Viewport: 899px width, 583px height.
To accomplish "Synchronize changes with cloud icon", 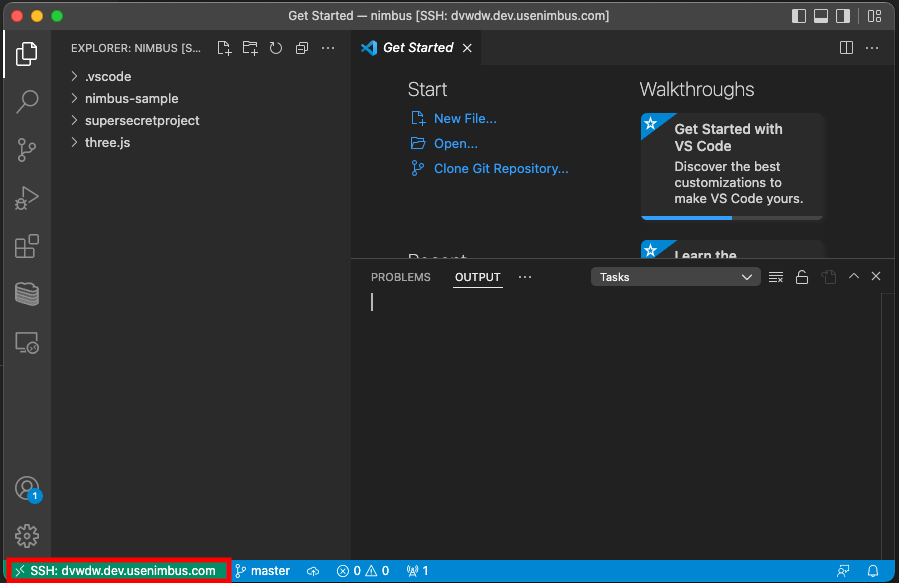I will click(313, 571).
